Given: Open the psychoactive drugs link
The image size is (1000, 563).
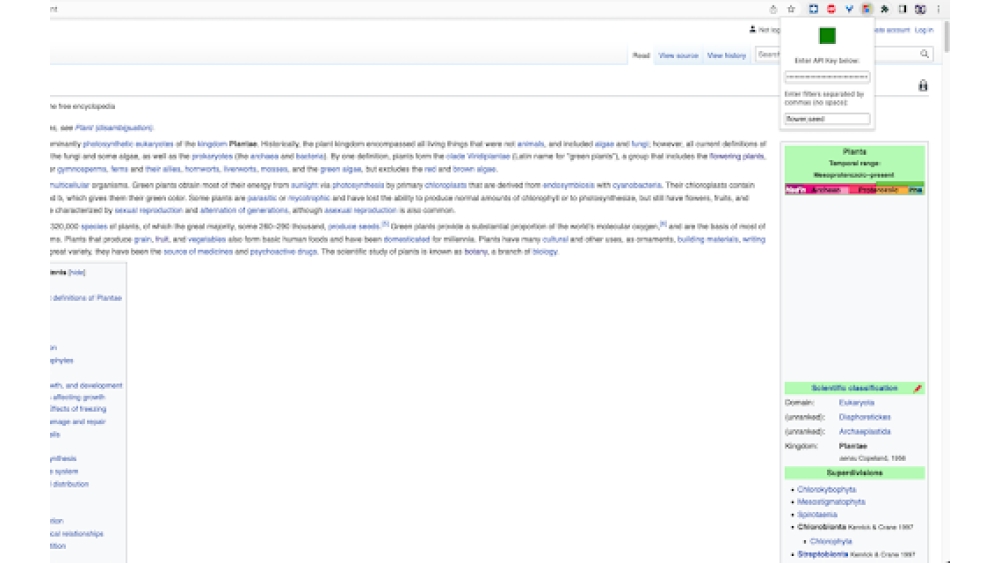Looking at the screenshot, I should click(283, 252).
